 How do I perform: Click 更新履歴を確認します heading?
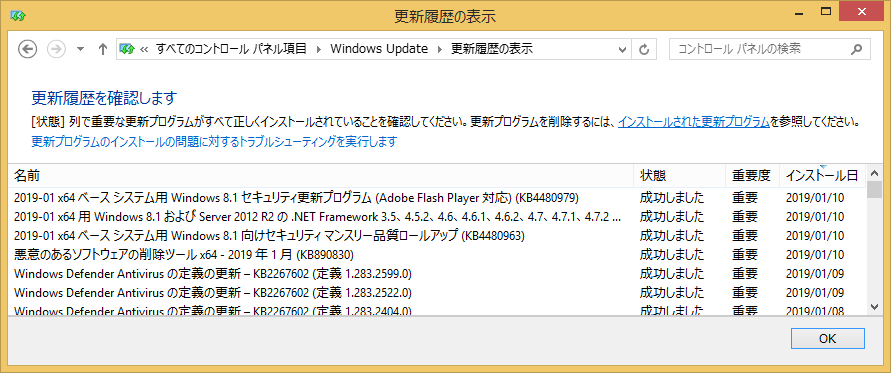tap(104, 98)
